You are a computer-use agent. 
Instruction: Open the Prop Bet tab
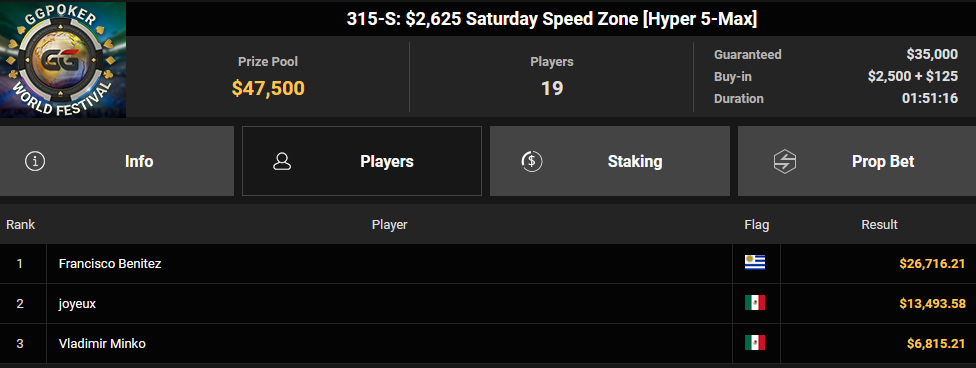coord(856,161)
